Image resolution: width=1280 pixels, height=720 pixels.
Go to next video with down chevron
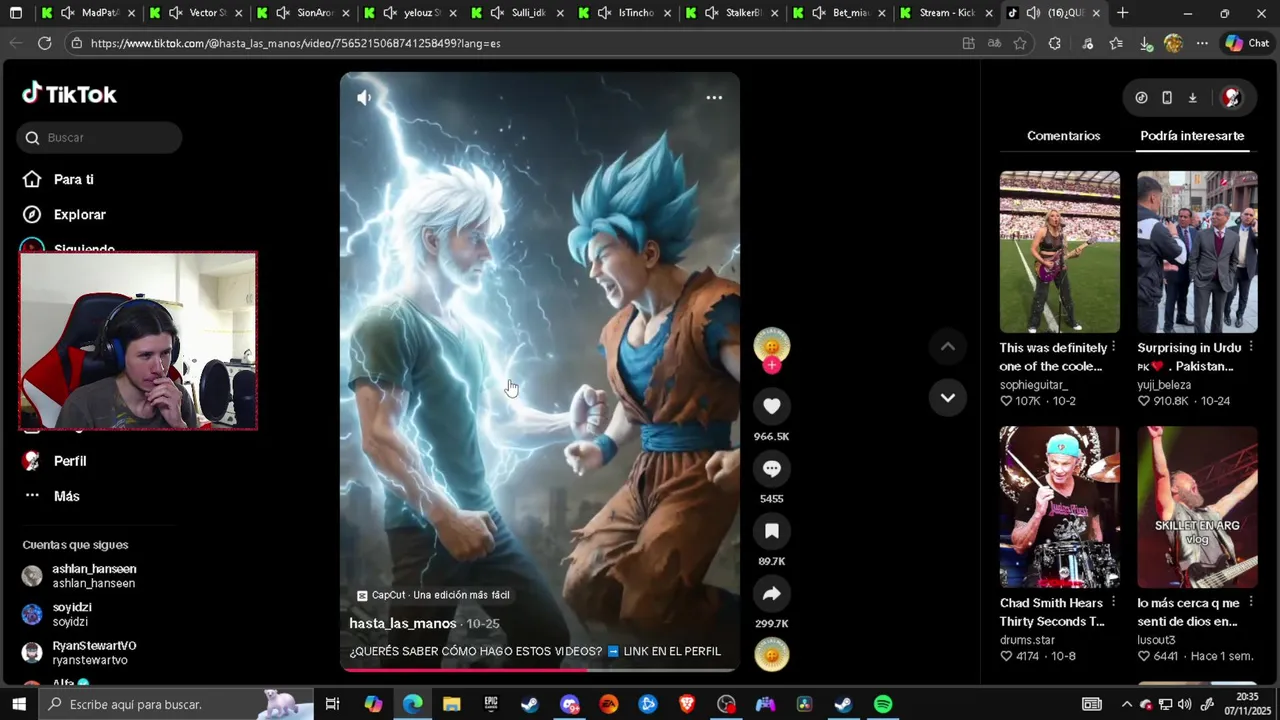(x=947, y=397)
